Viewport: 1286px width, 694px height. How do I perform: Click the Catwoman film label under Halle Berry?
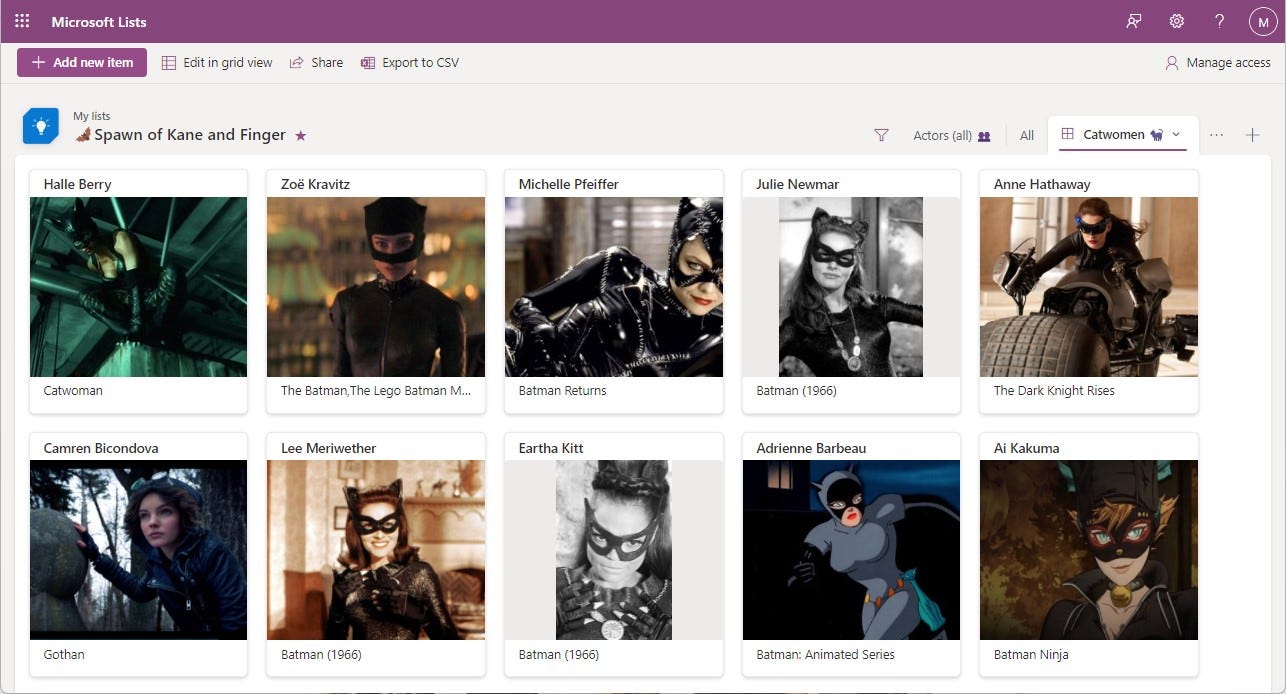click(x=73, y=391)
